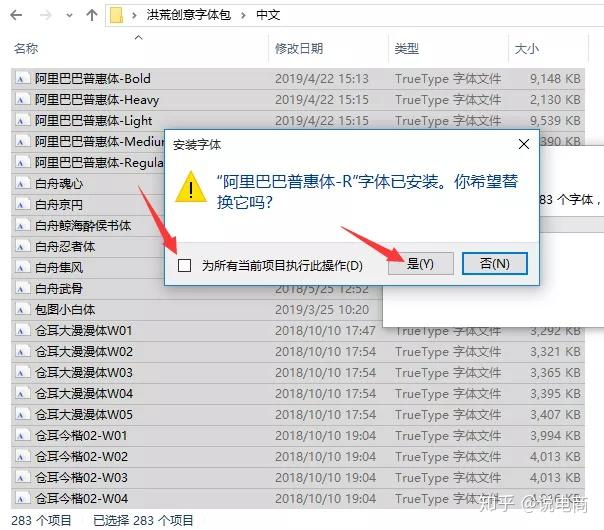Click date 2019/3/25 10:20 cell
Image resolution: width=604 pixels, height=530 pixels.
point(322,310)
